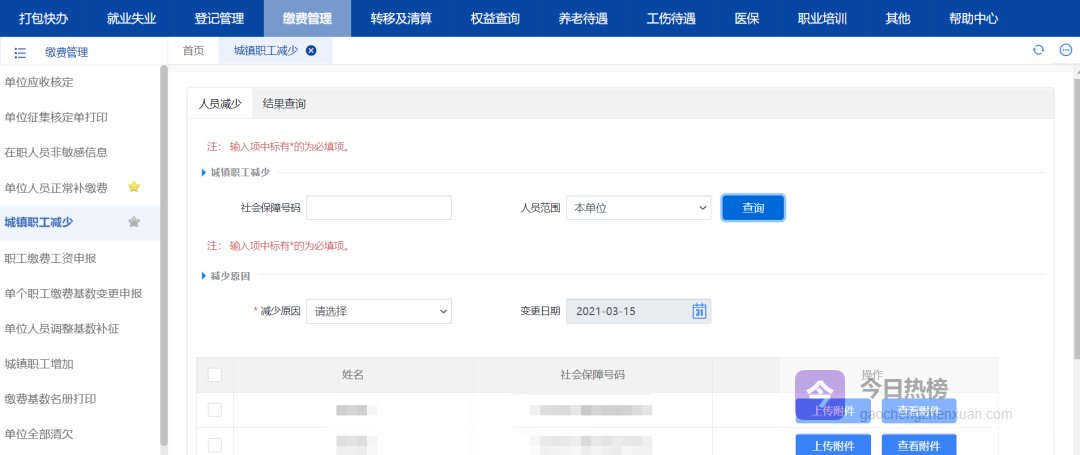Click the left sidebar vertical scrollbar

(x=164, y=250)
